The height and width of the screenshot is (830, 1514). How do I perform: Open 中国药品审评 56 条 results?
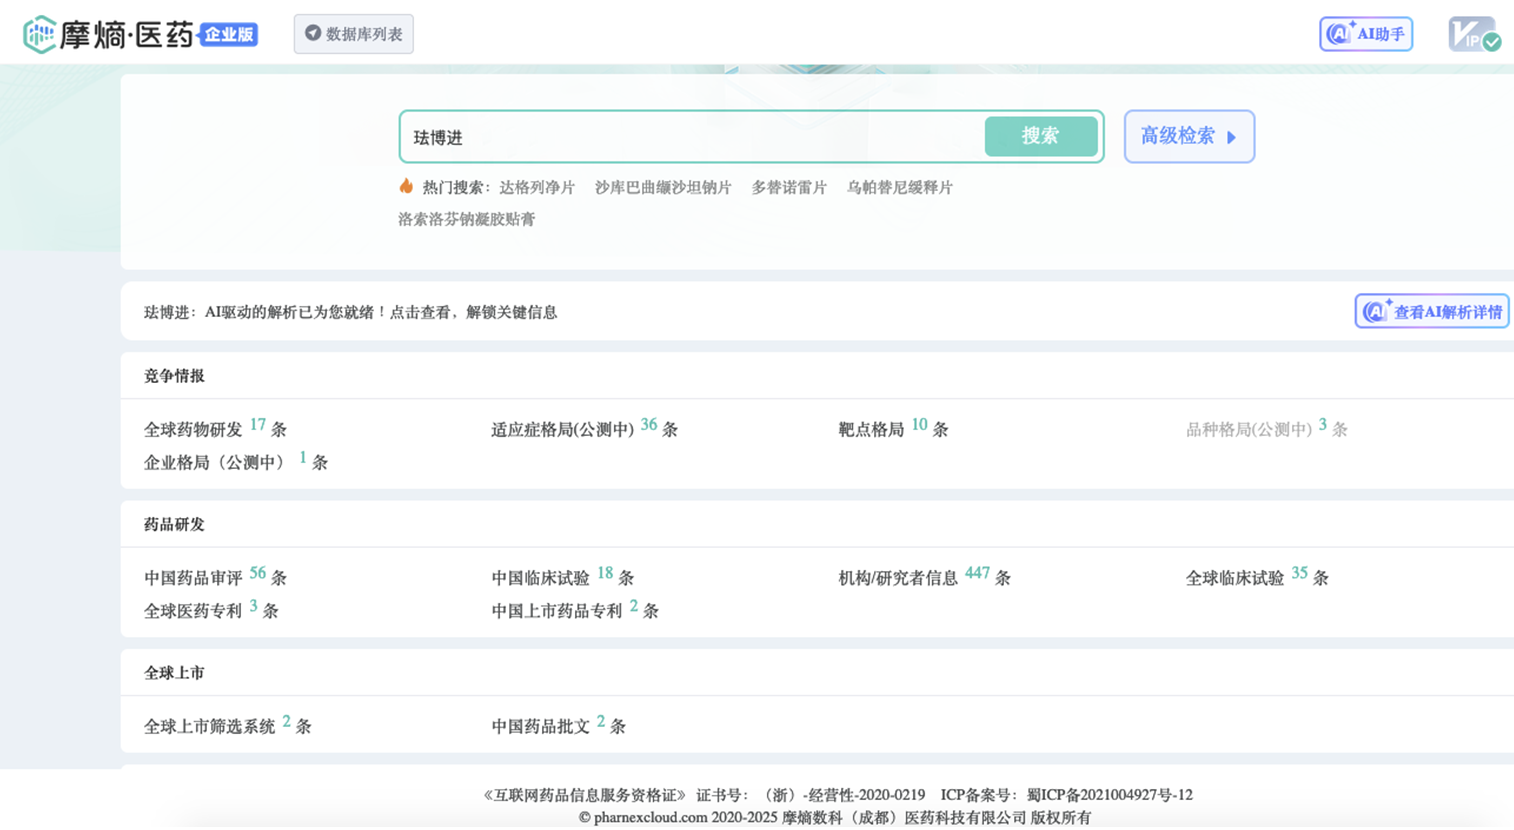[215, 577]
